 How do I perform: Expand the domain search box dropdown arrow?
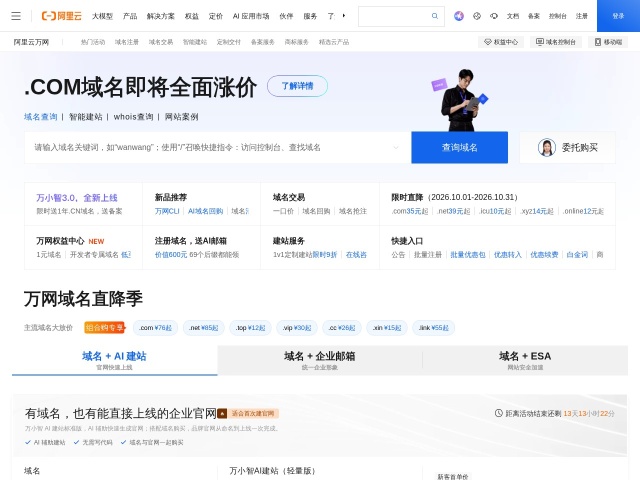[396, 147]
